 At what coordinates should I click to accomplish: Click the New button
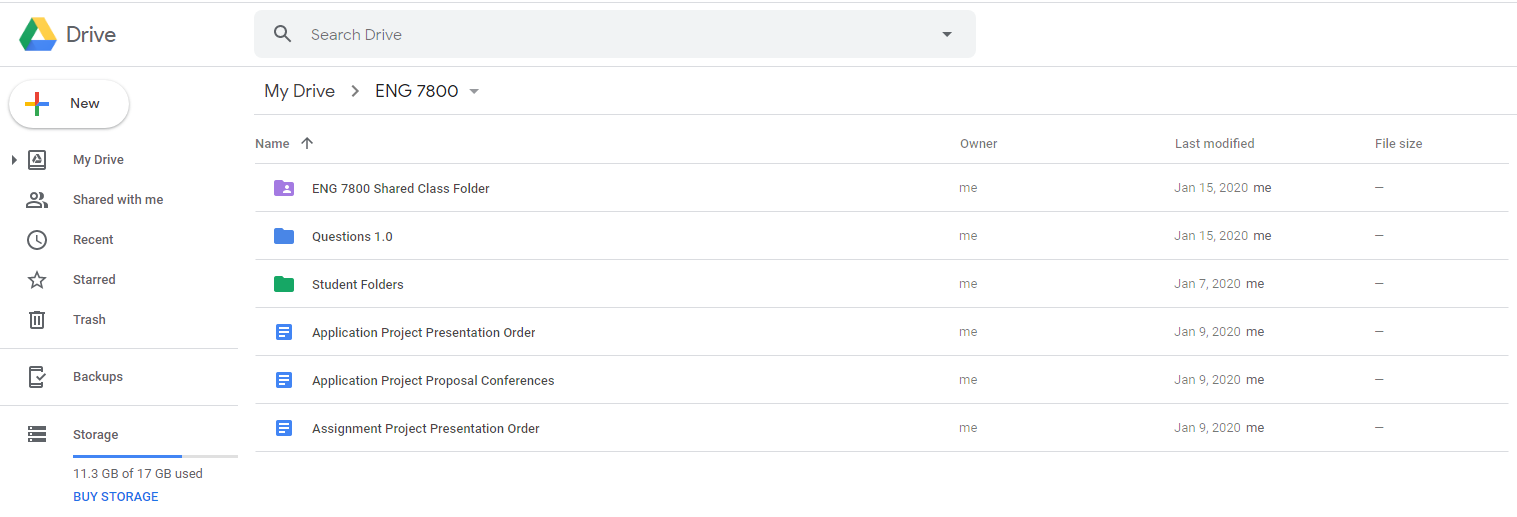[69, 104]
